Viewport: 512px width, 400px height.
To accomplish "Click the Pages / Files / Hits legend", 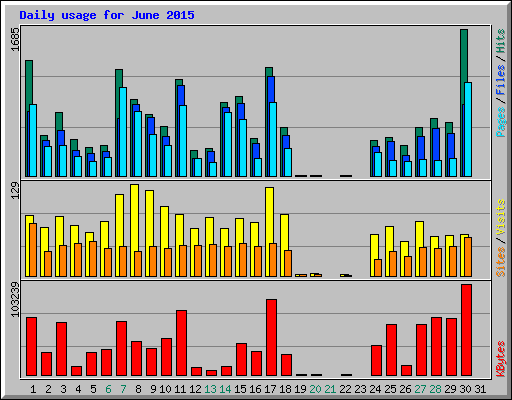I will 500,83.
